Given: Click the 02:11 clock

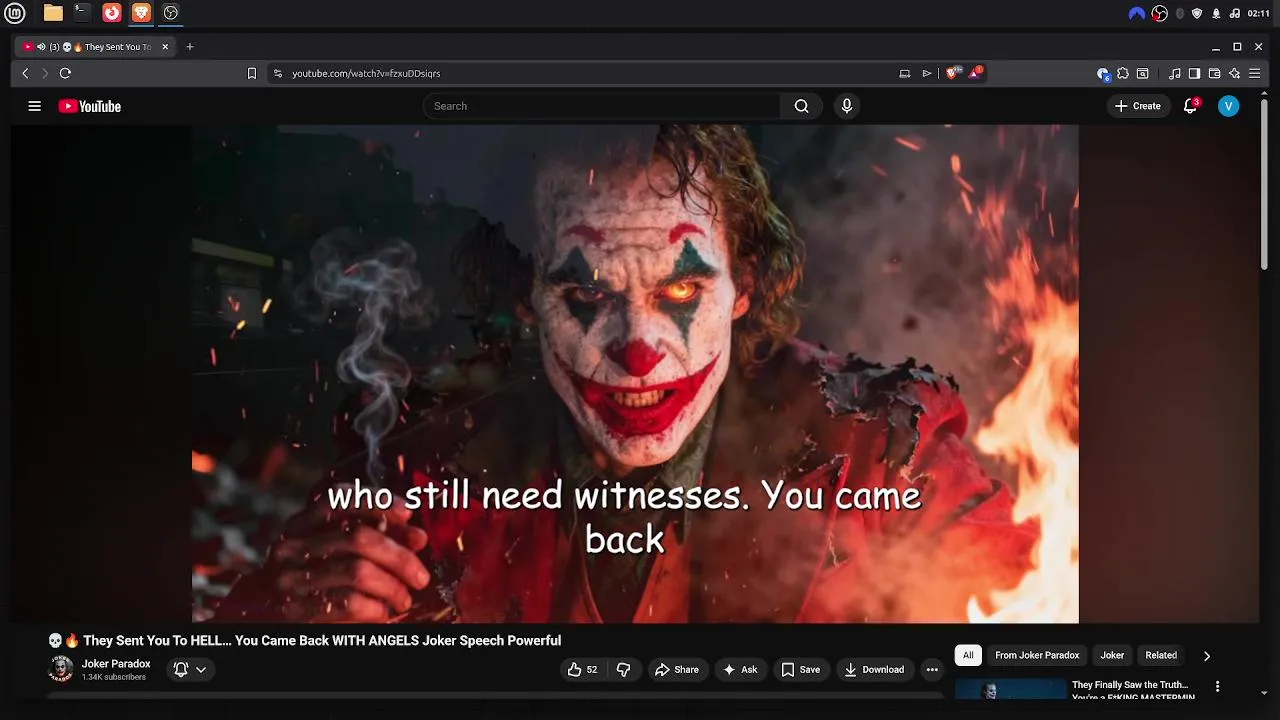Looking at the screenshot, I should tap(1259, 13).
